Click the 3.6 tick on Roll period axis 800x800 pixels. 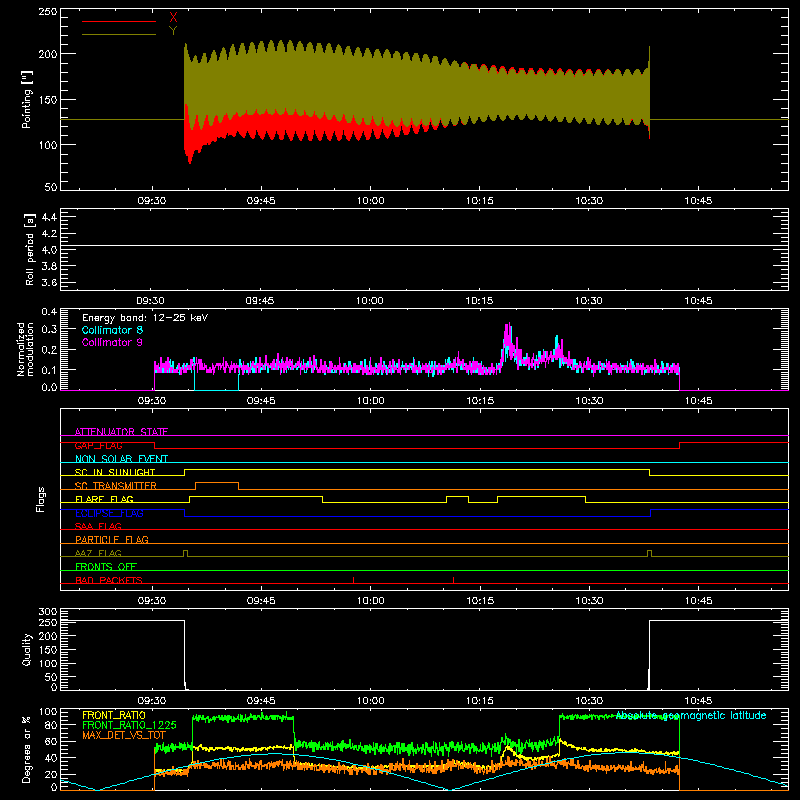49,282
